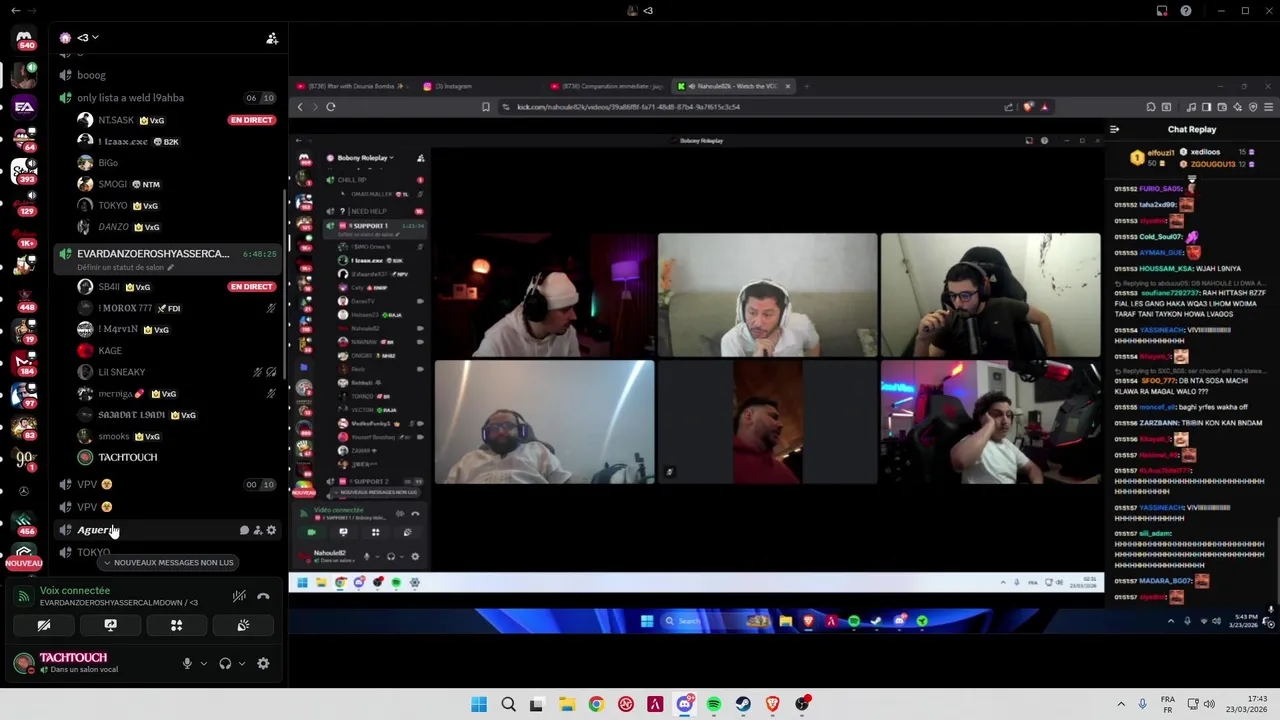Open Google Chrome from taskbar
The image size is (1280, 720).
(x=596, y=704)
